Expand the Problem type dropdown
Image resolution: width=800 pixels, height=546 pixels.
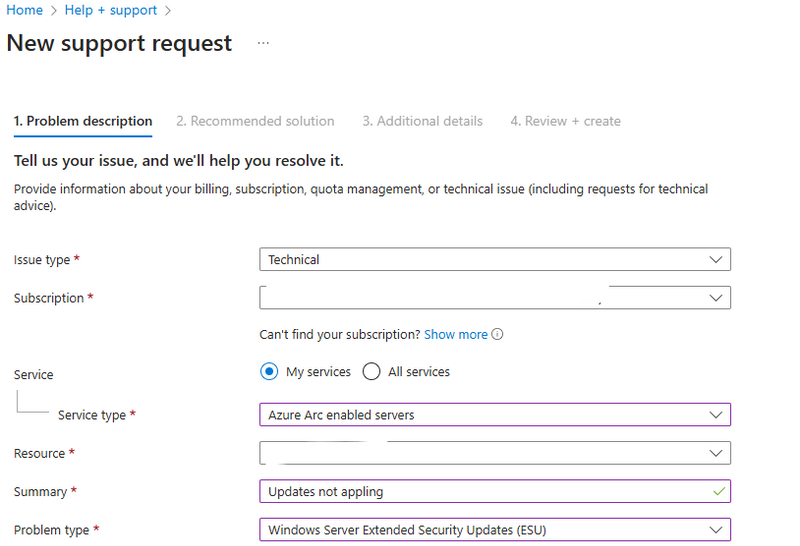click(x=494, y=530)
